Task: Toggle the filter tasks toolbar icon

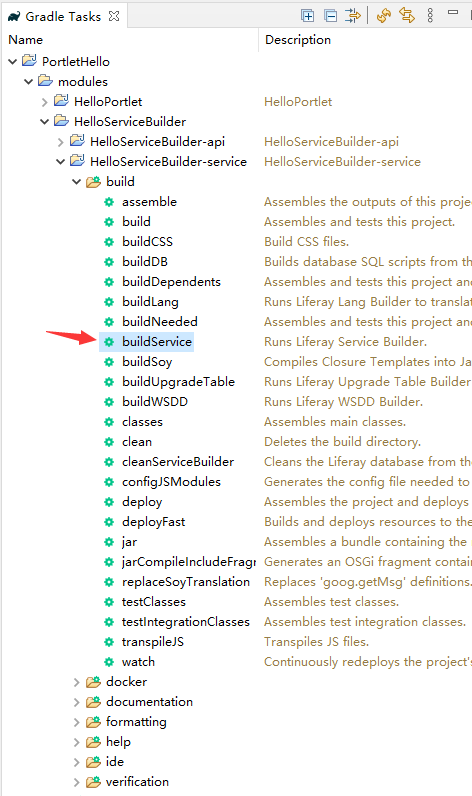Action: pyautogui.click(x=353, y=16)
